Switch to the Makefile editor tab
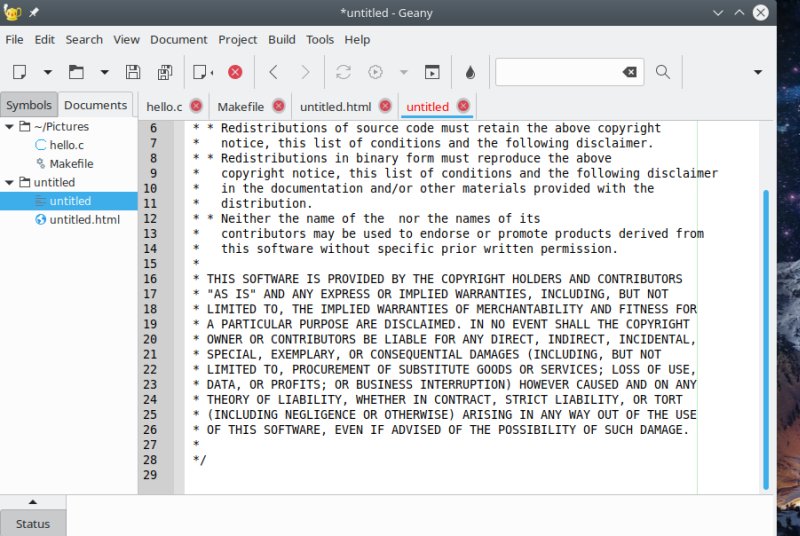Image resolution: width=800 pixels, height=536 pixels. (x=240, y=107)
